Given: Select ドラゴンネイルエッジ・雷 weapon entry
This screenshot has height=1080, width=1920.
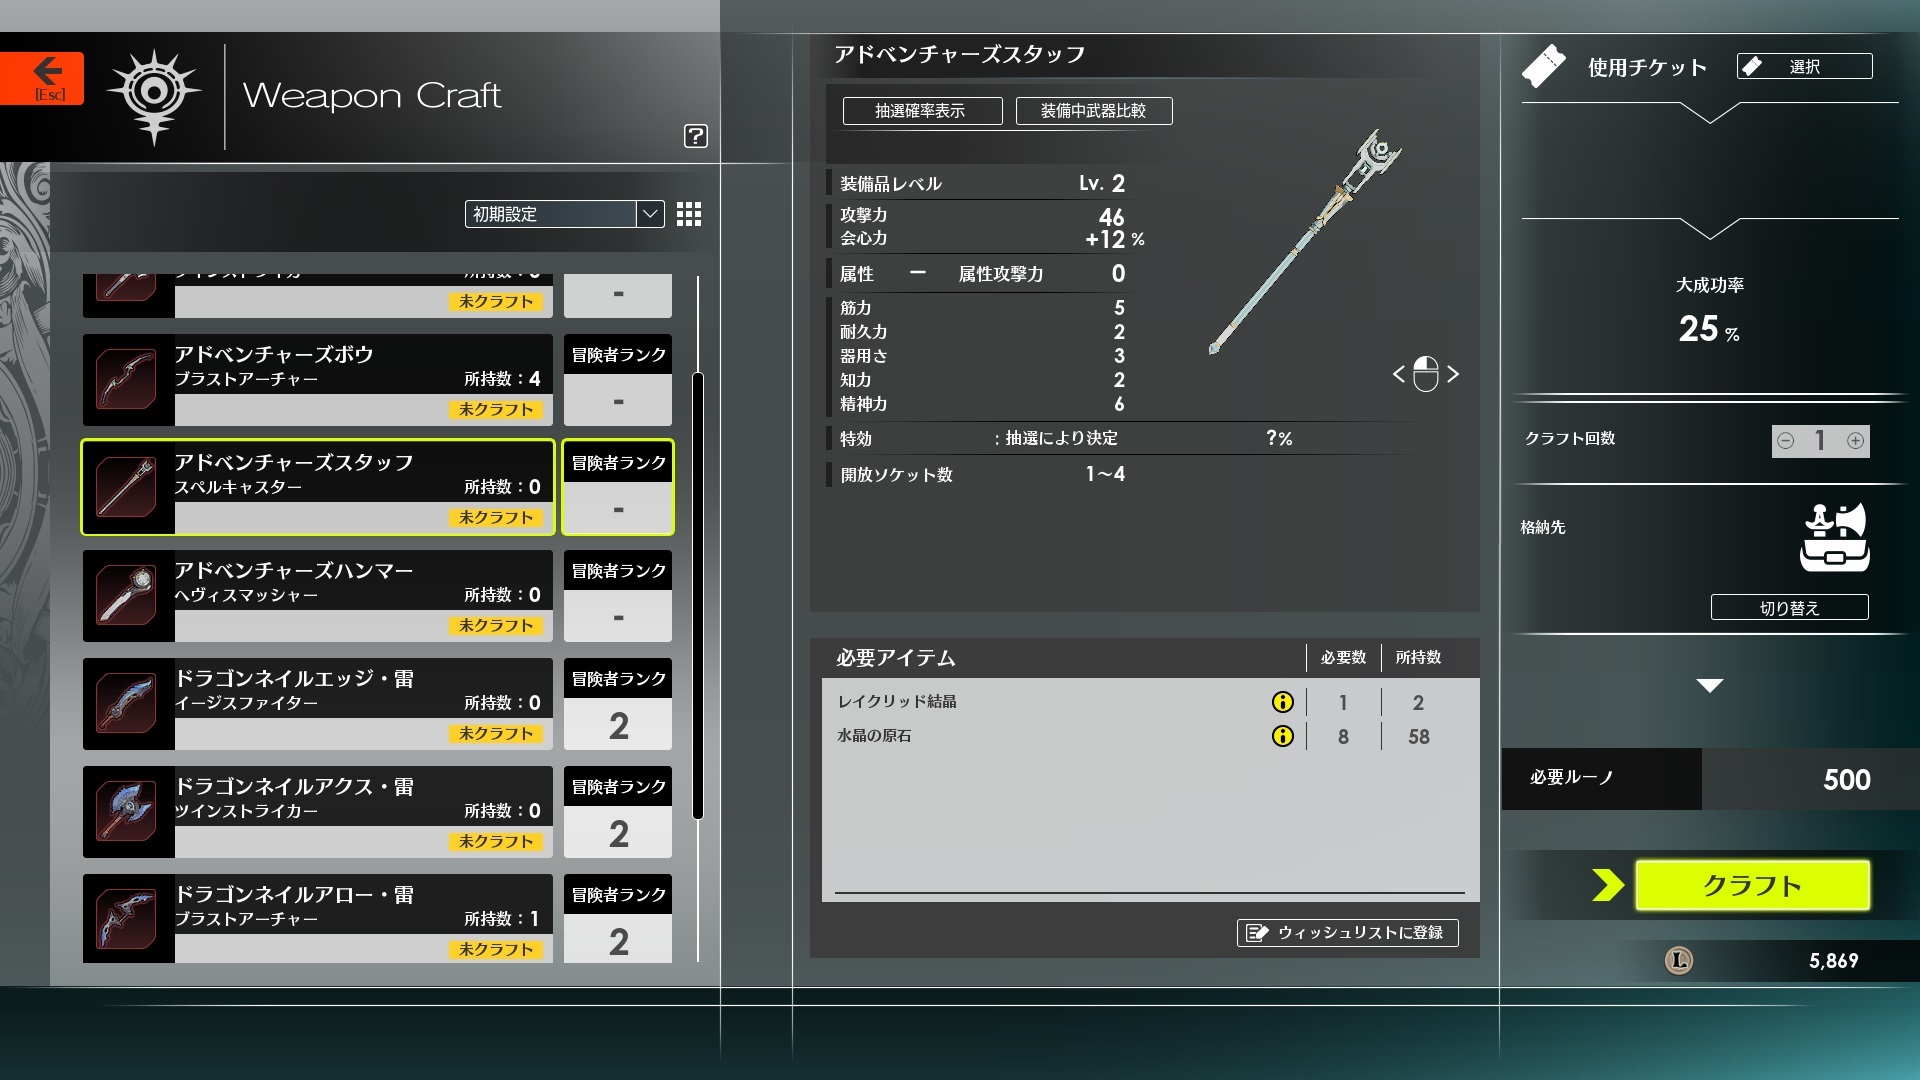Looking at the screenshot, I should 318,704.
